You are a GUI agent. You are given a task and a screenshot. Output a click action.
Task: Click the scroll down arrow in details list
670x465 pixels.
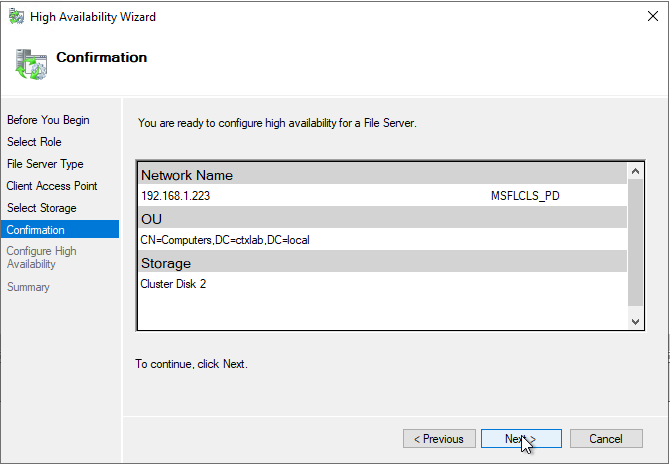point(636,321)
